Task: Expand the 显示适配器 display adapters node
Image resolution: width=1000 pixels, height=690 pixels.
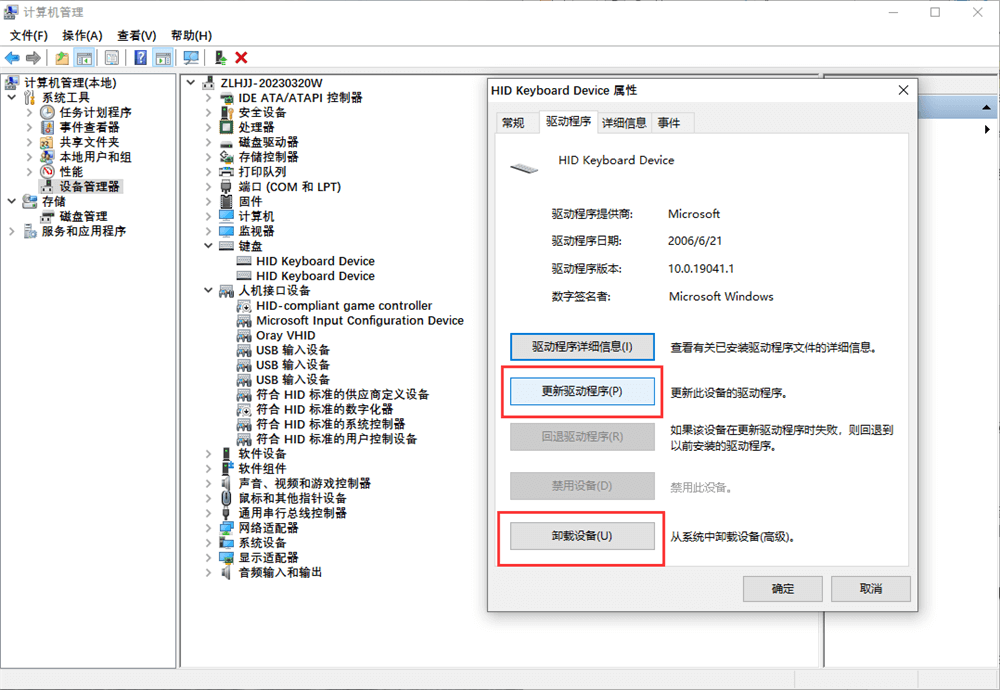Action: 208,558
